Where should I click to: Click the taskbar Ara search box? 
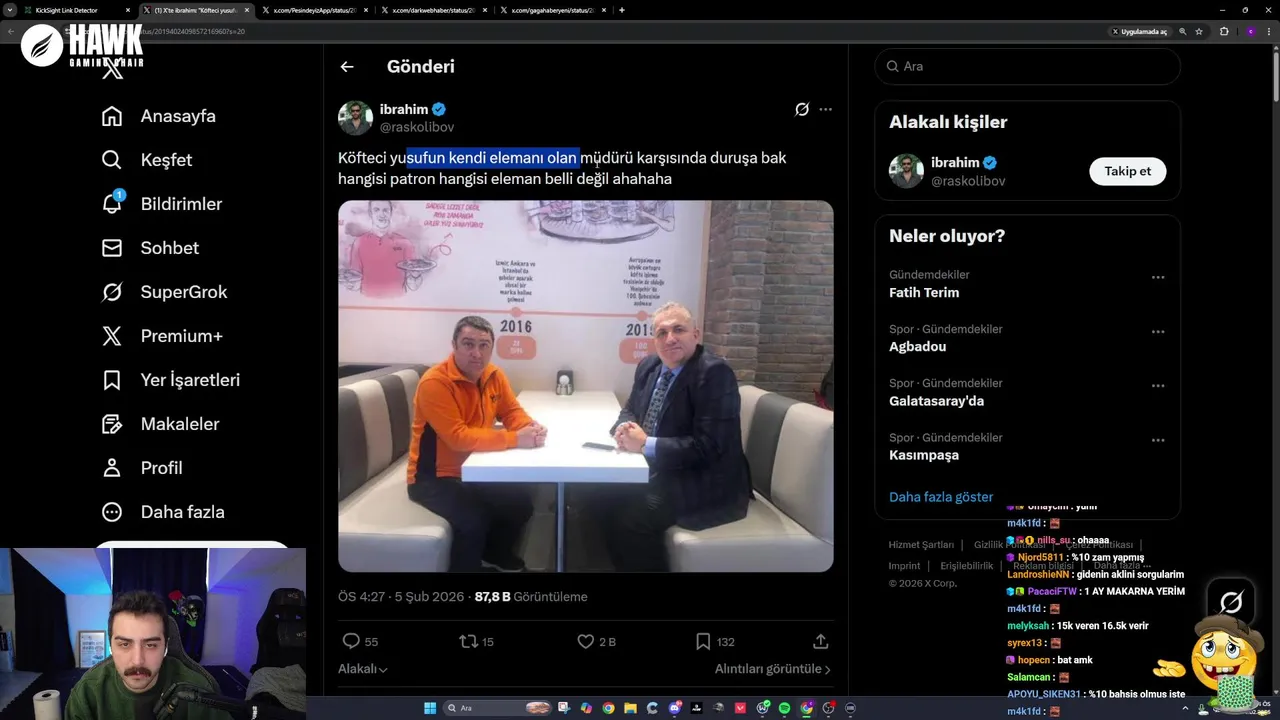pos(498,708)
